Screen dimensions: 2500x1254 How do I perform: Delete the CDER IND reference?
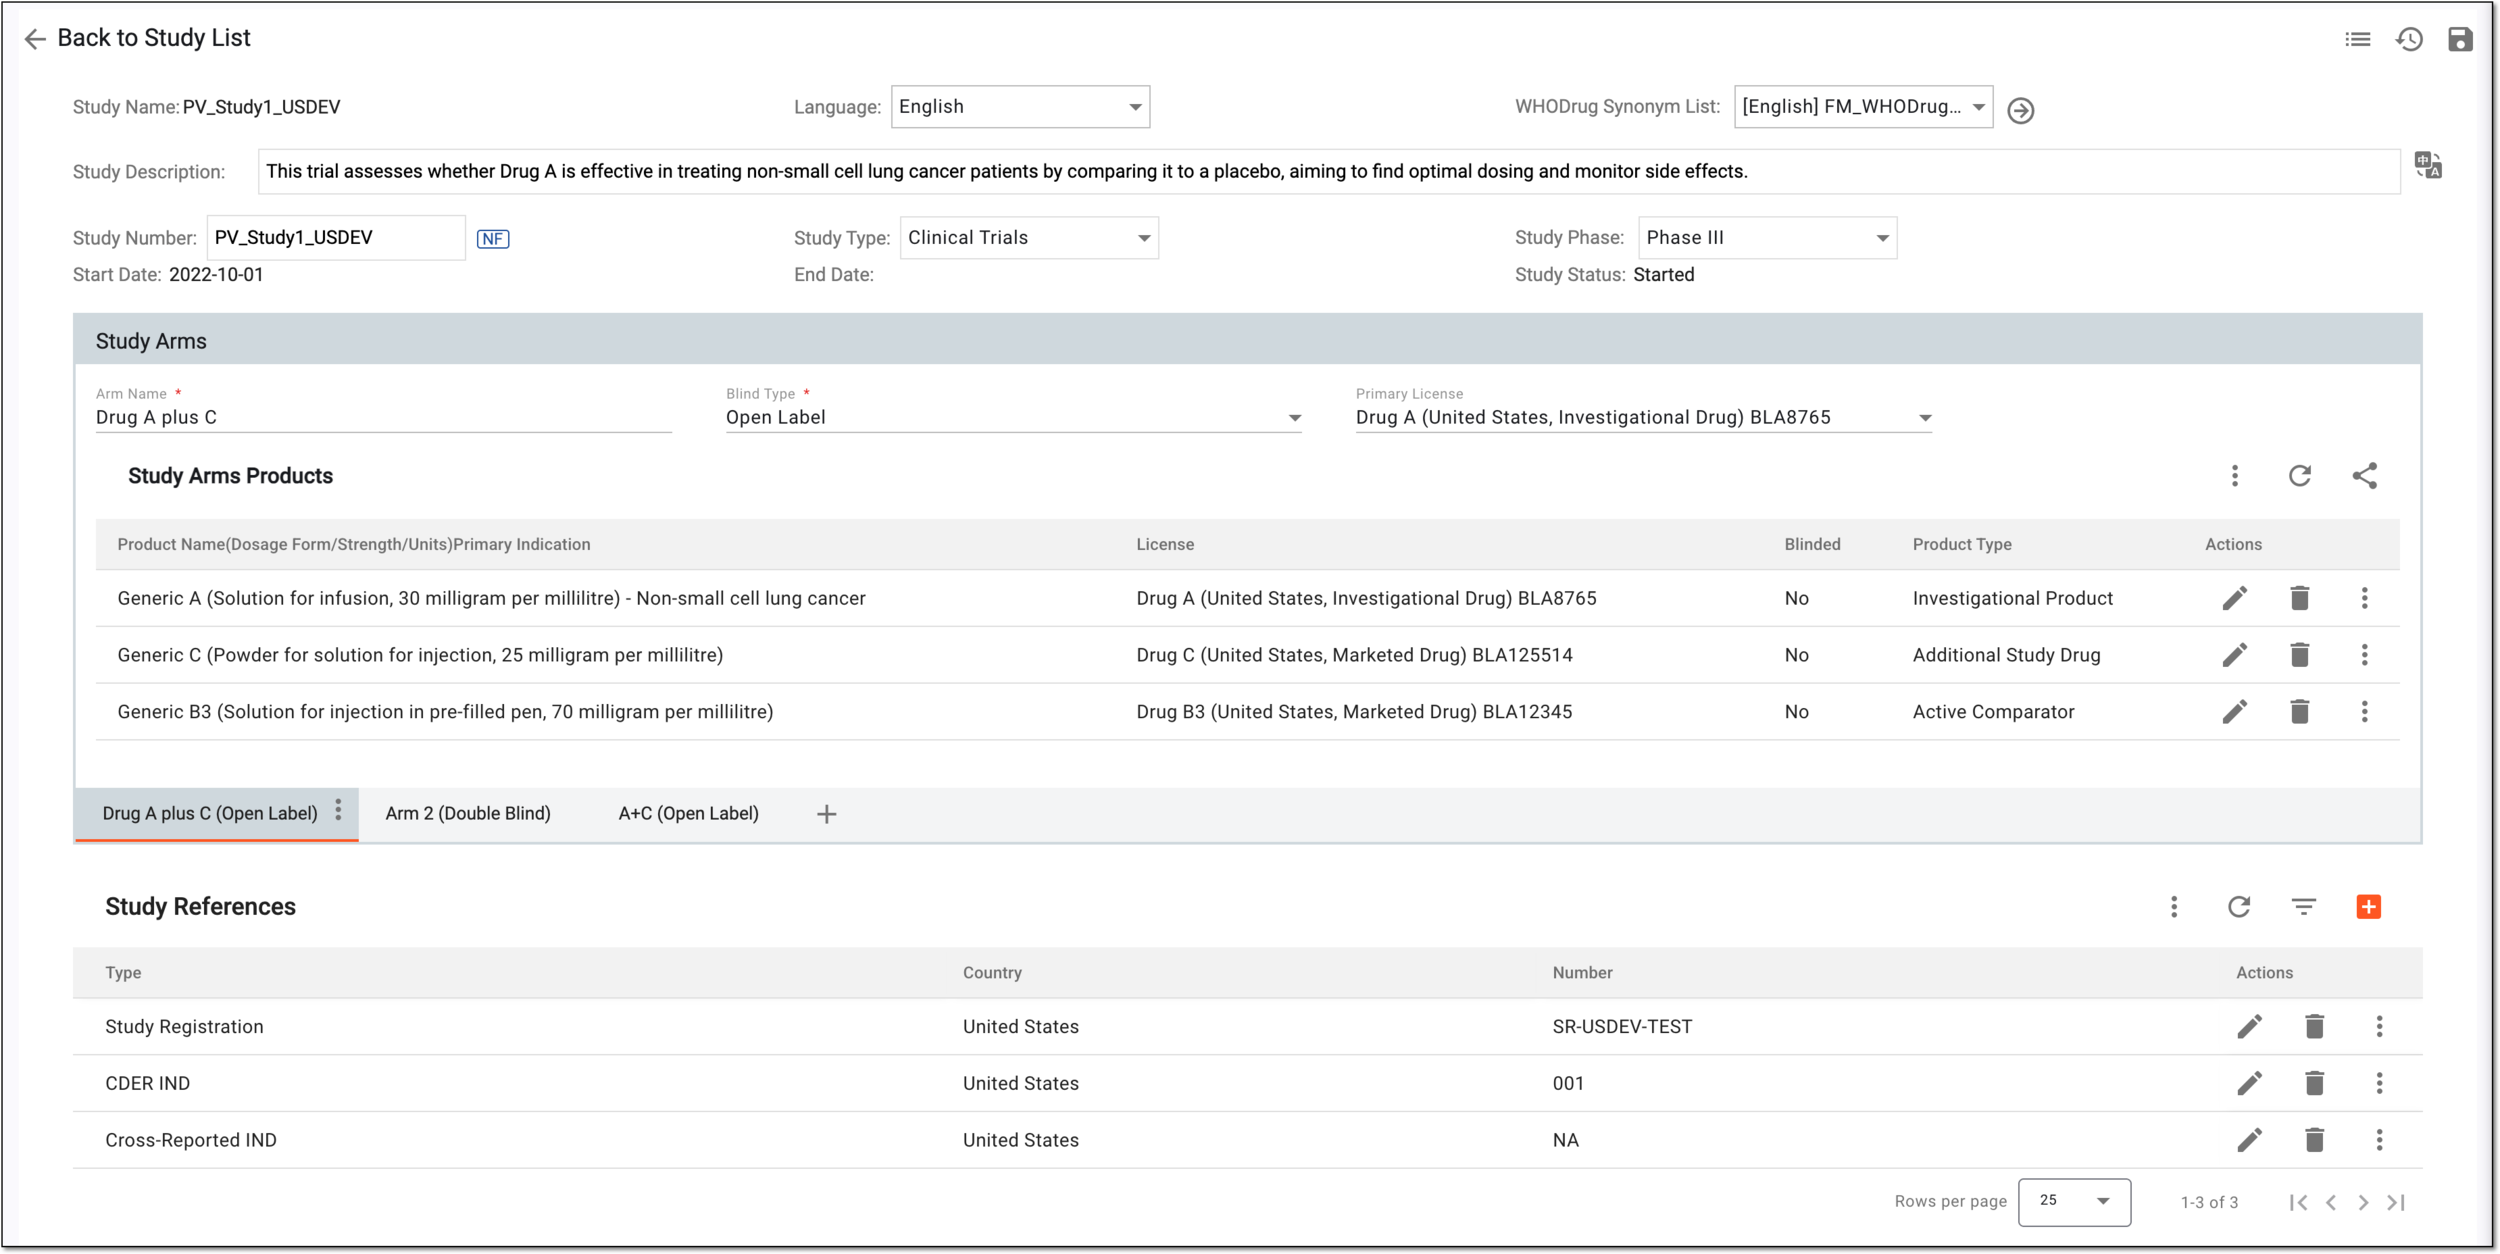pos(2314,1083)
